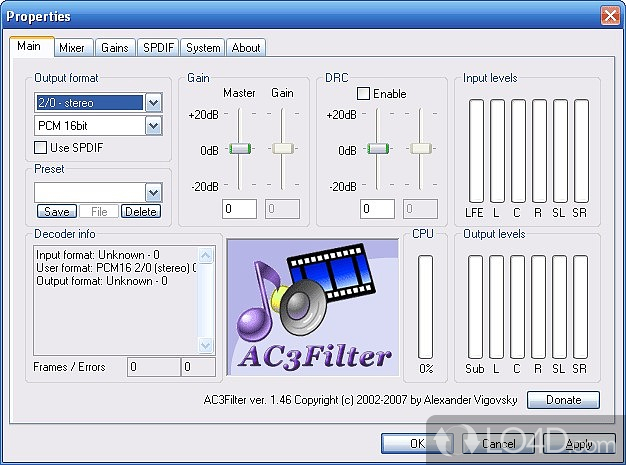Enable the DRC checkbox
Image resolution: width=626 pixels, height=465 pixels.
point(363,94)
